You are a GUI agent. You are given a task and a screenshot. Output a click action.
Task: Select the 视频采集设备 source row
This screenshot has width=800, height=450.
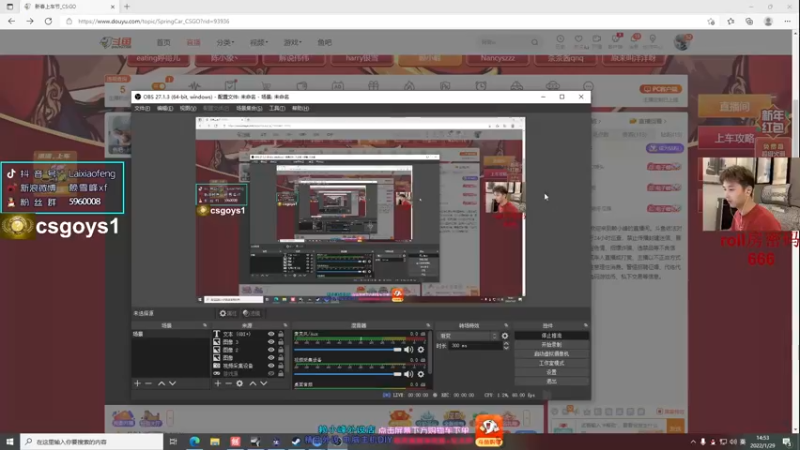[249, 365]
